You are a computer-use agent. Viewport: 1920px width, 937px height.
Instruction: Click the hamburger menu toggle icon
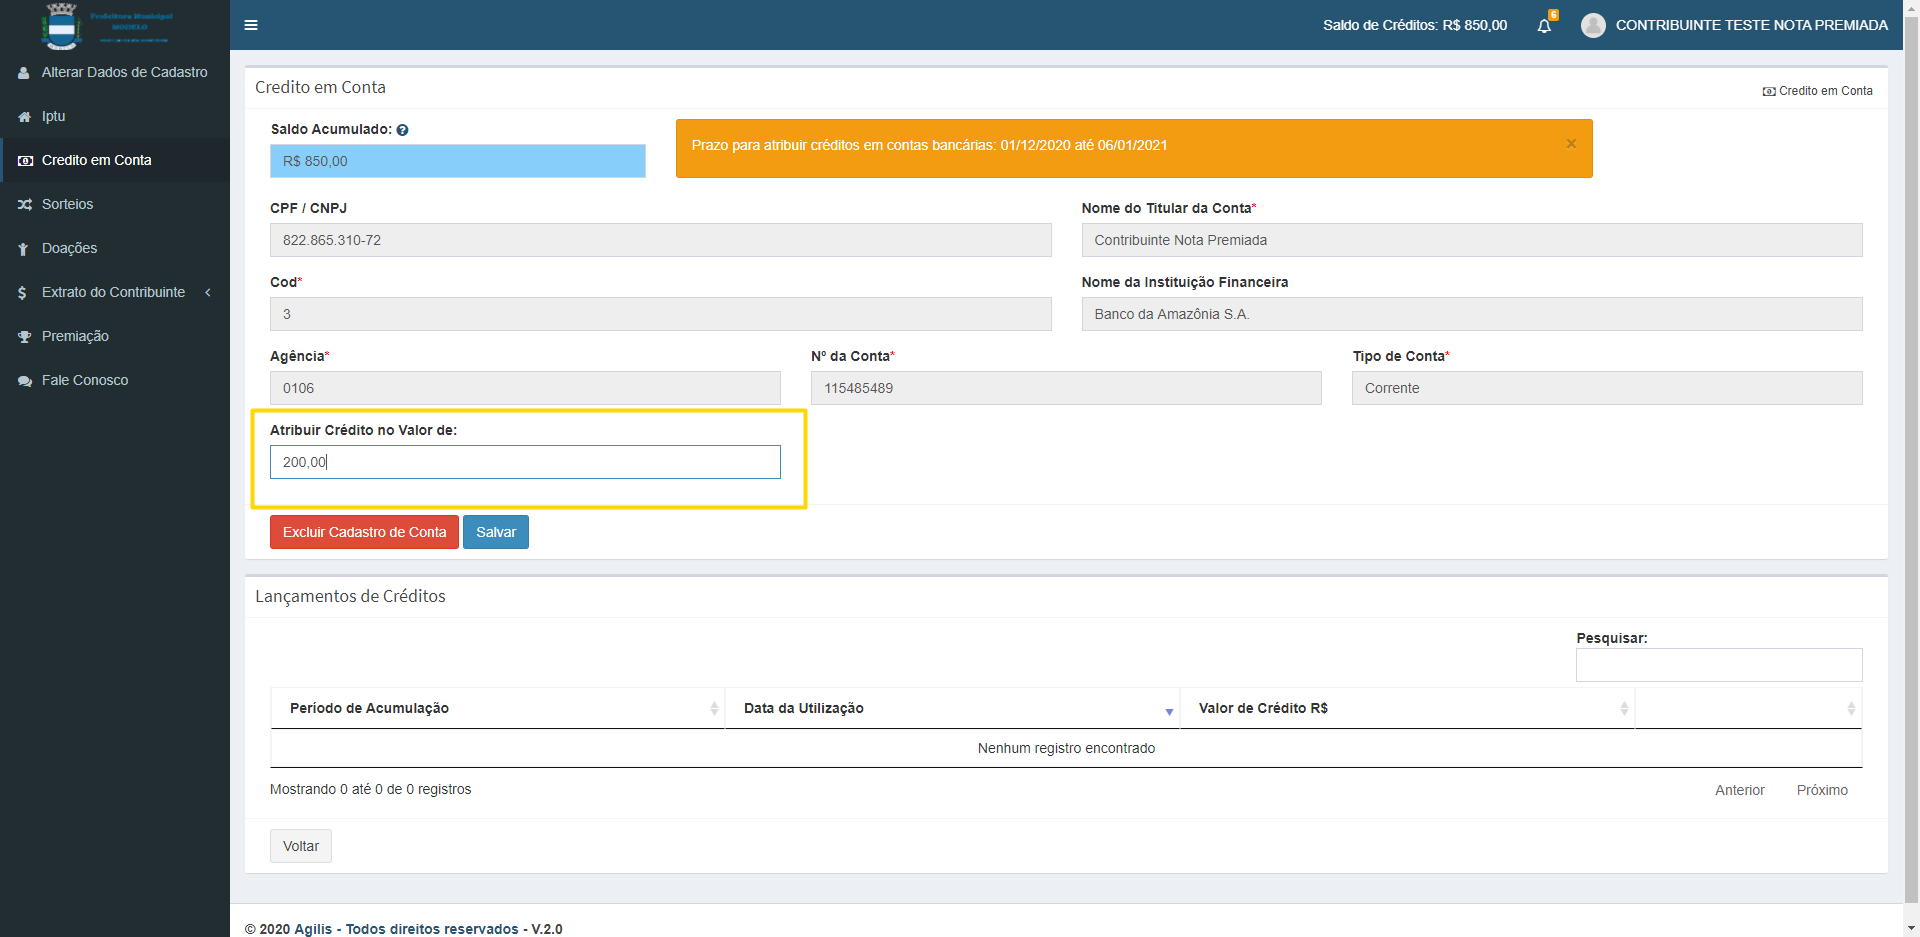click(x=251, y=25)
